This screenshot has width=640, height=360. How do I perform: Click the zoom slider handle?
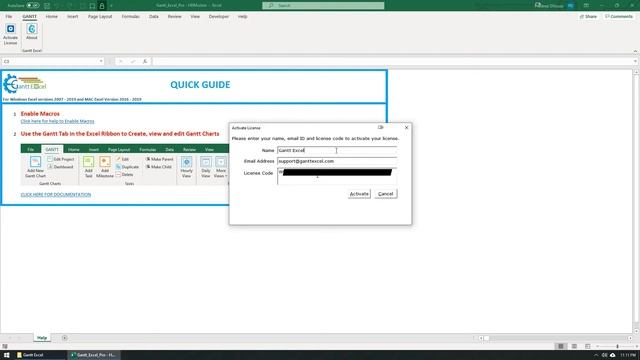click(x=617, y=347)
